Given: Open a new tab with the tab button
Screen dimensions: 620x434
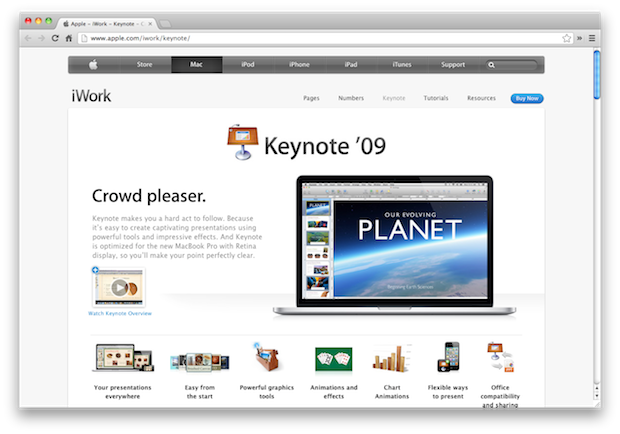Looking at the screenshot, I should (x=165, y=24).
